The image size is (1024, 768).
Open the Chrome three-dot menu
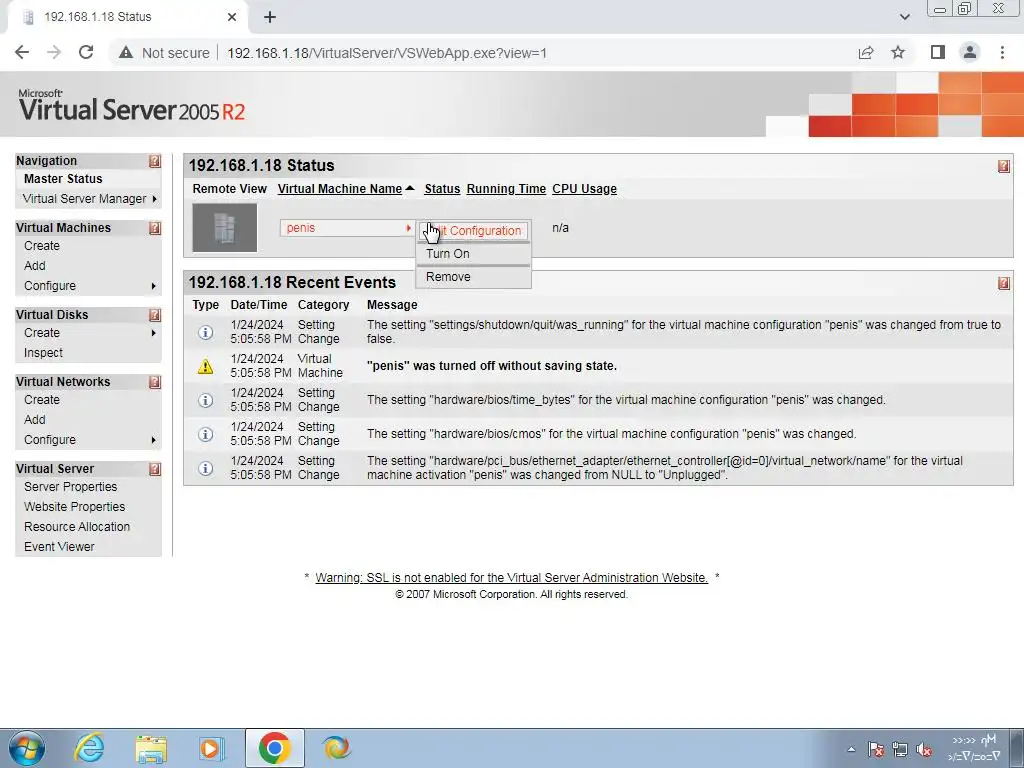(x=1002, y=52)
